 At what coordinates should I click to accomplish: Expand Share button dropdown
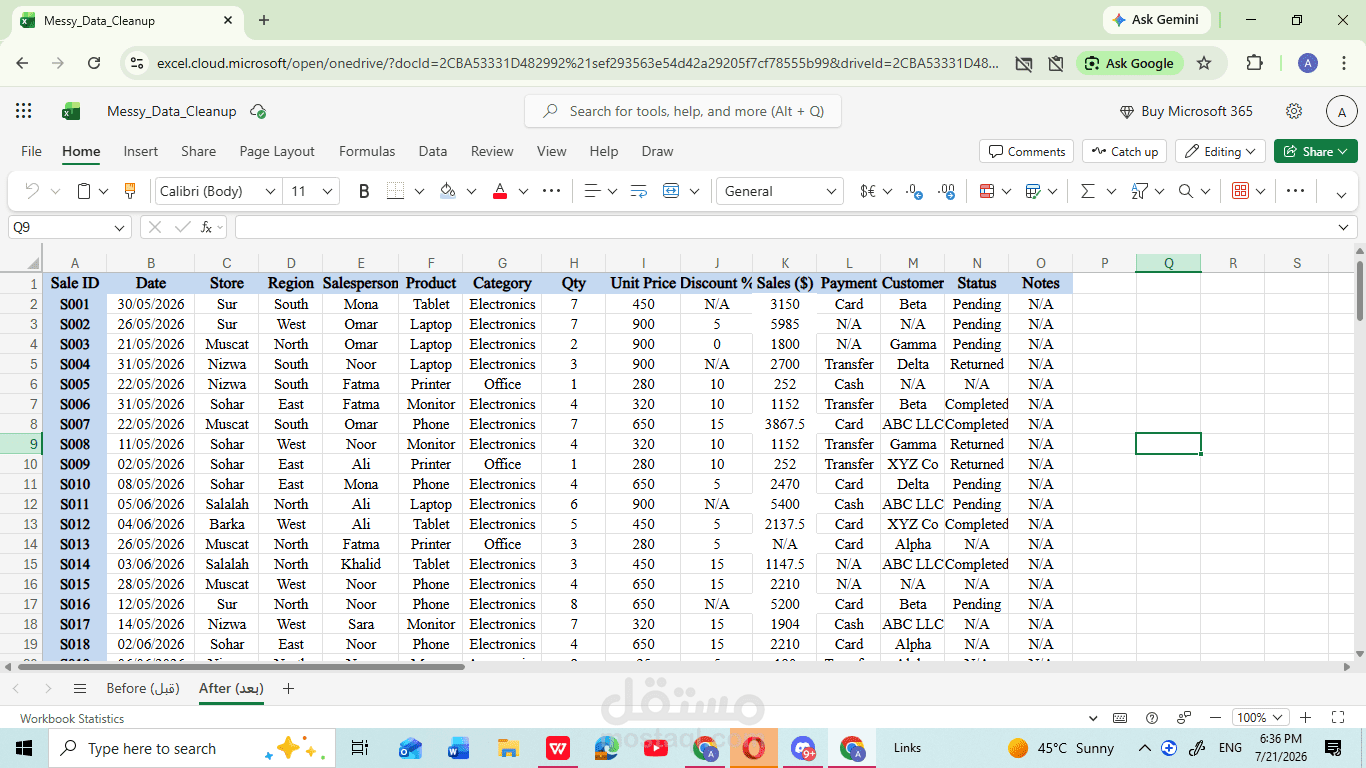point(1343,152)
